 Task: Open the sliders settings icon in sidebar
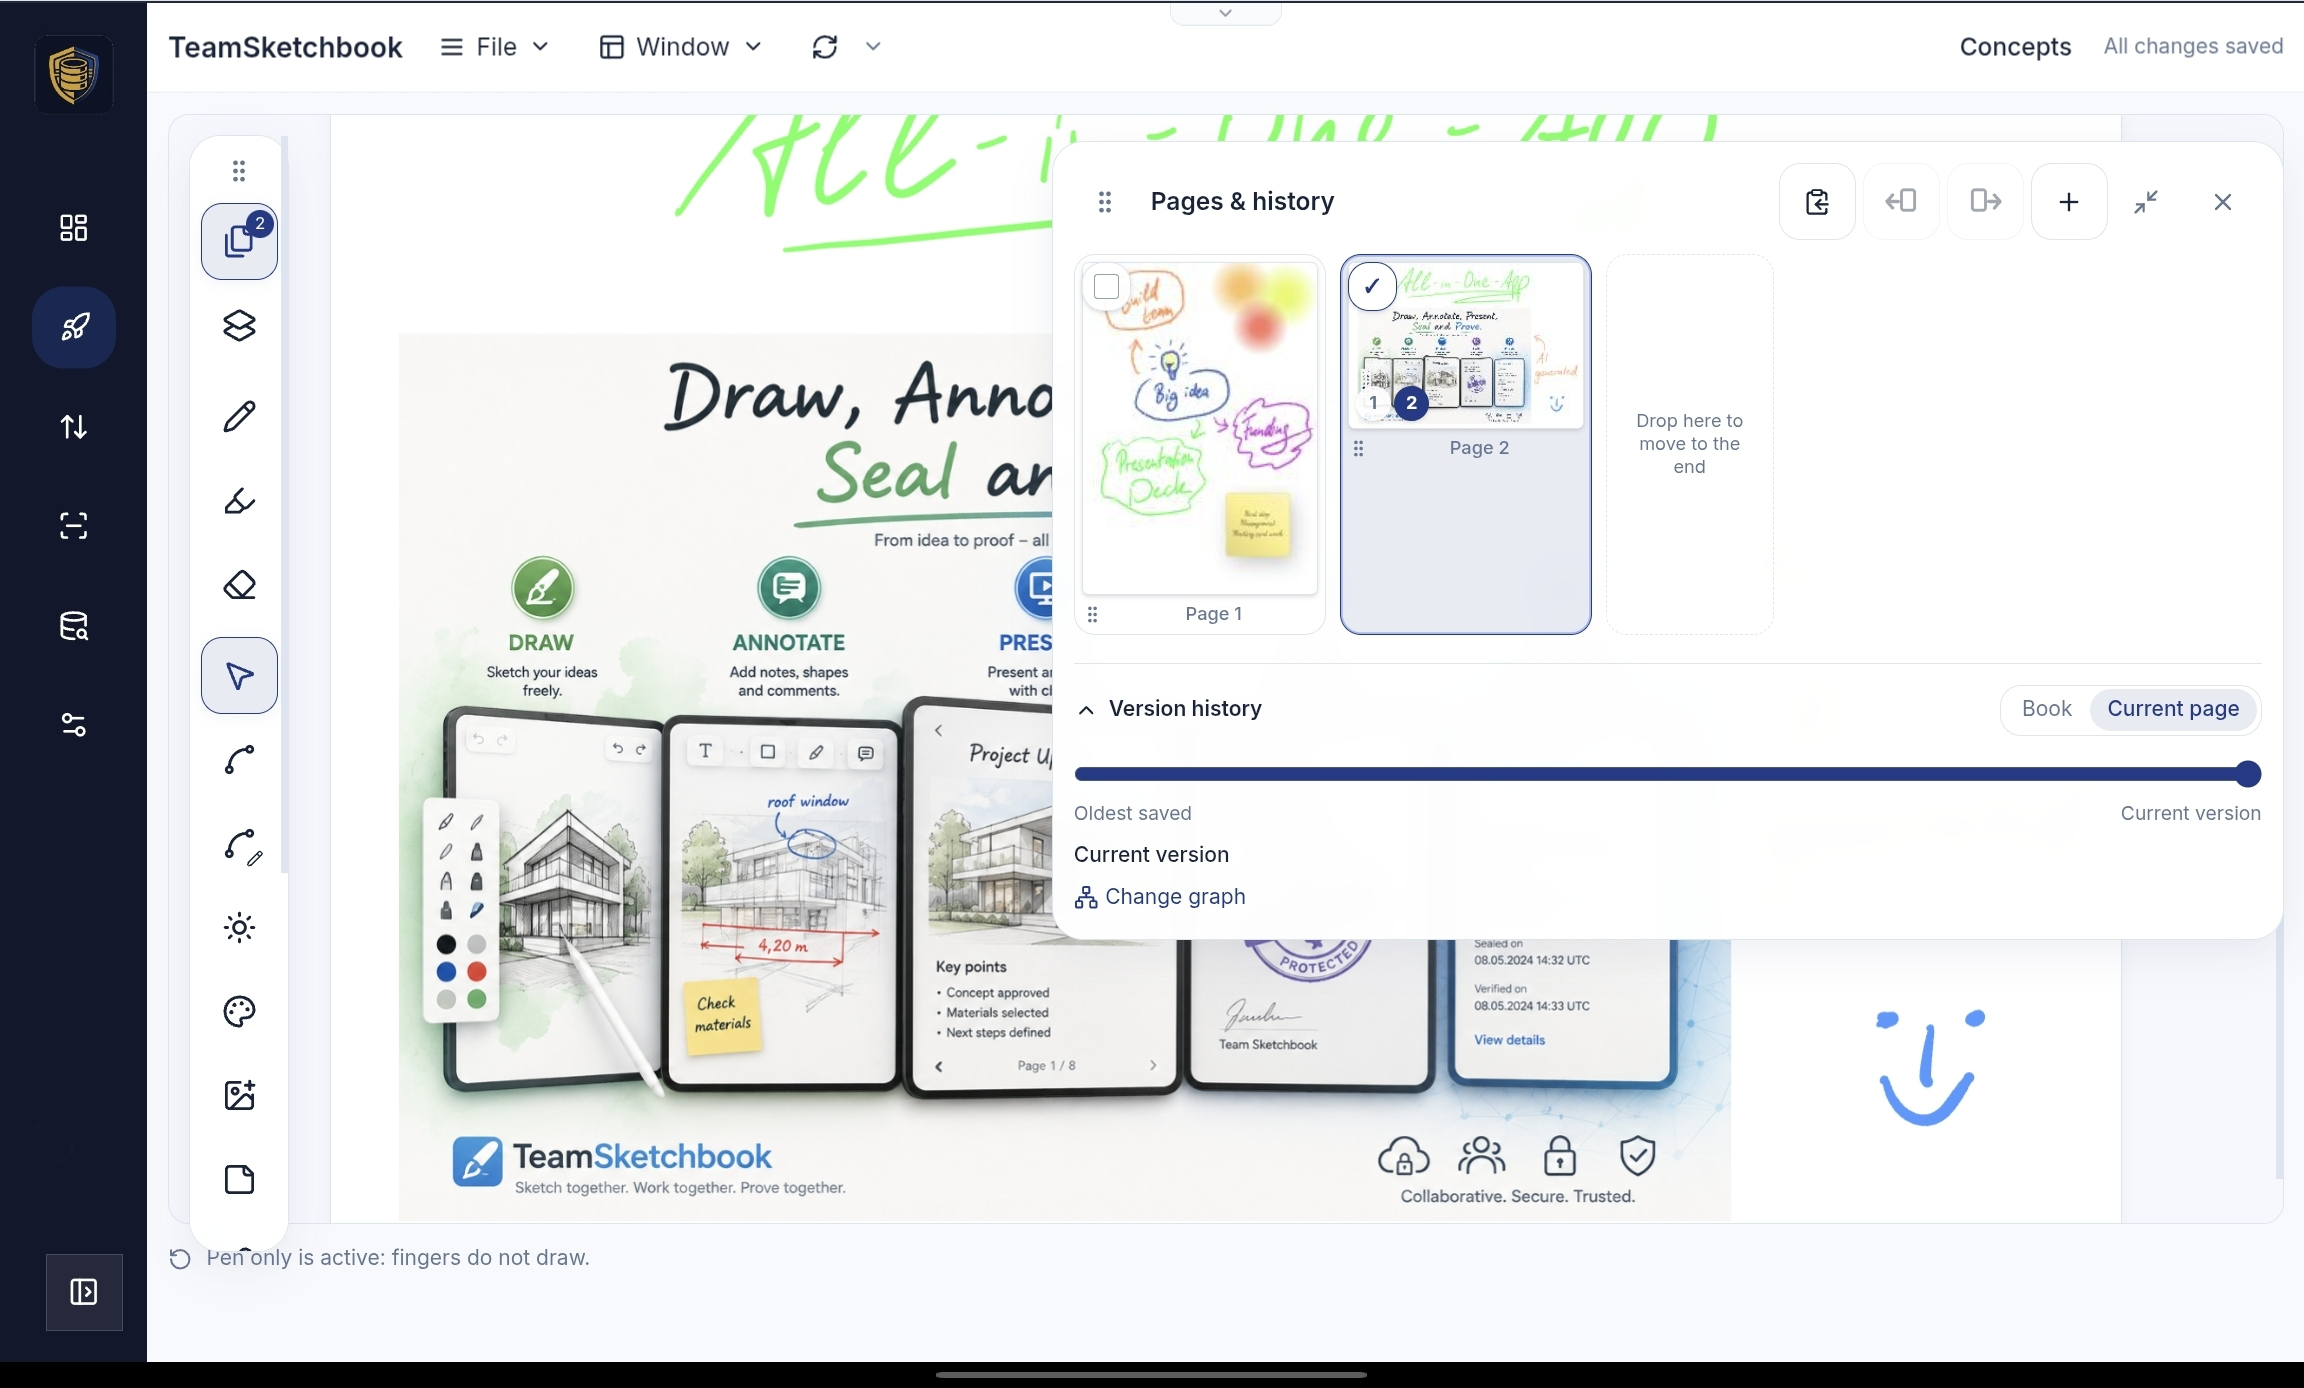tap(74, 725)
